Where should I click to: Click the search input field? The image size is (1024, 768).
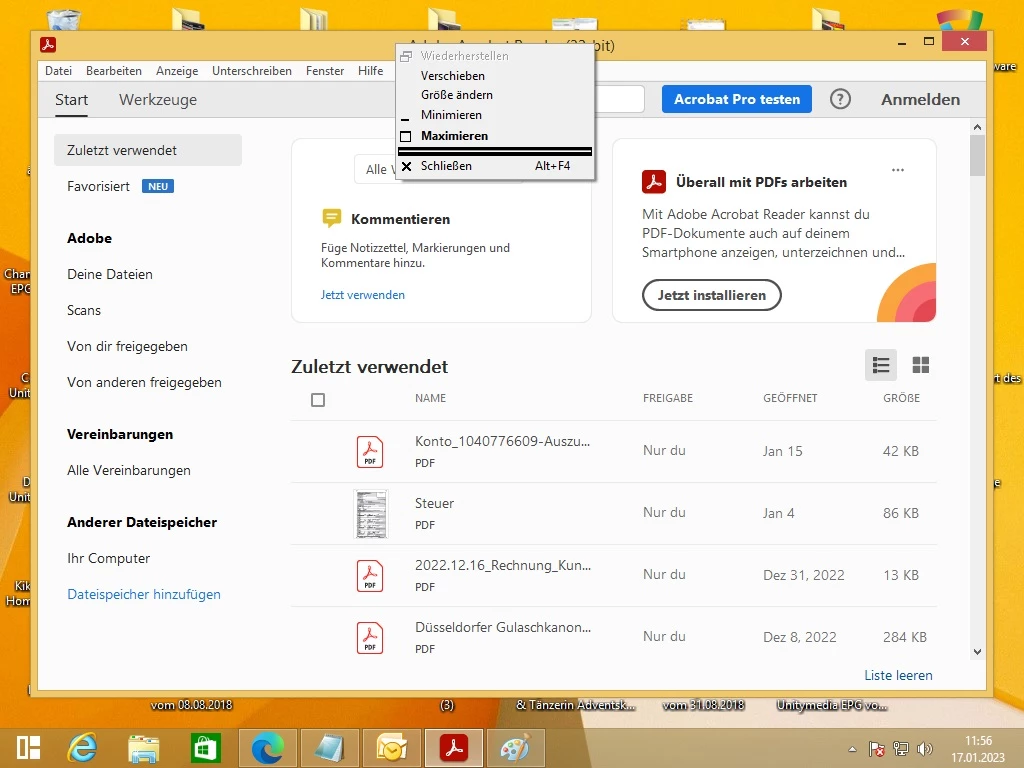coord(618,99)
